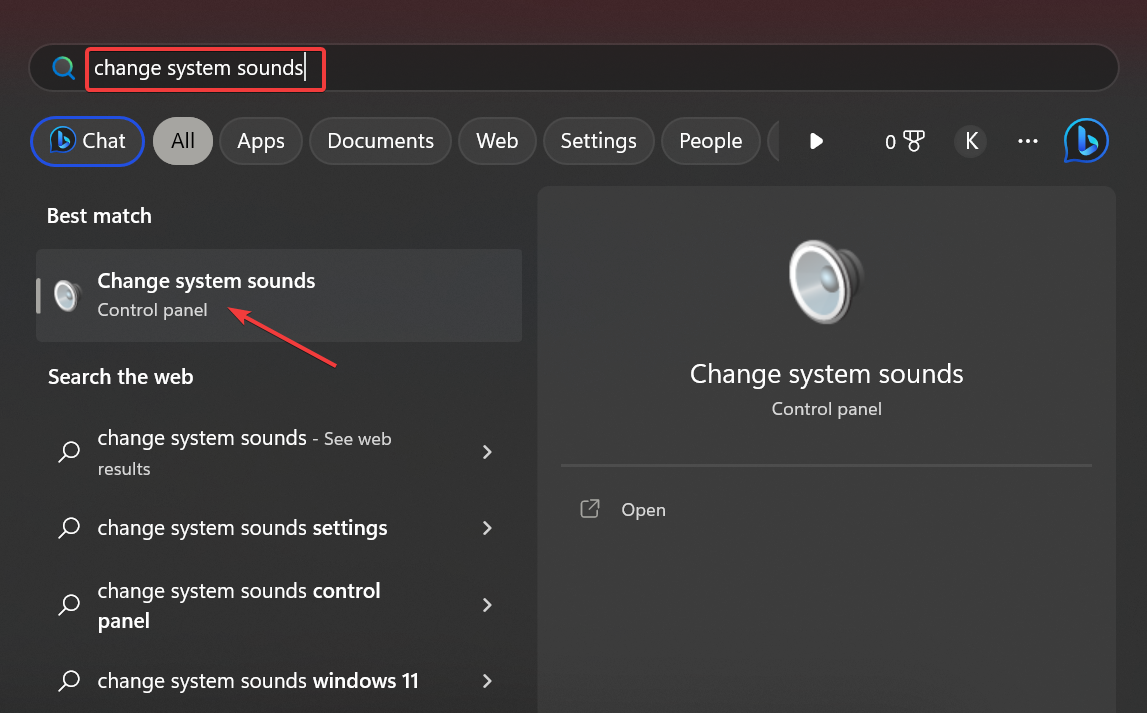Select the Chat filter tab
This screenshot has width=1147, height=713.
pyautogui.click(x=87, y=140)
